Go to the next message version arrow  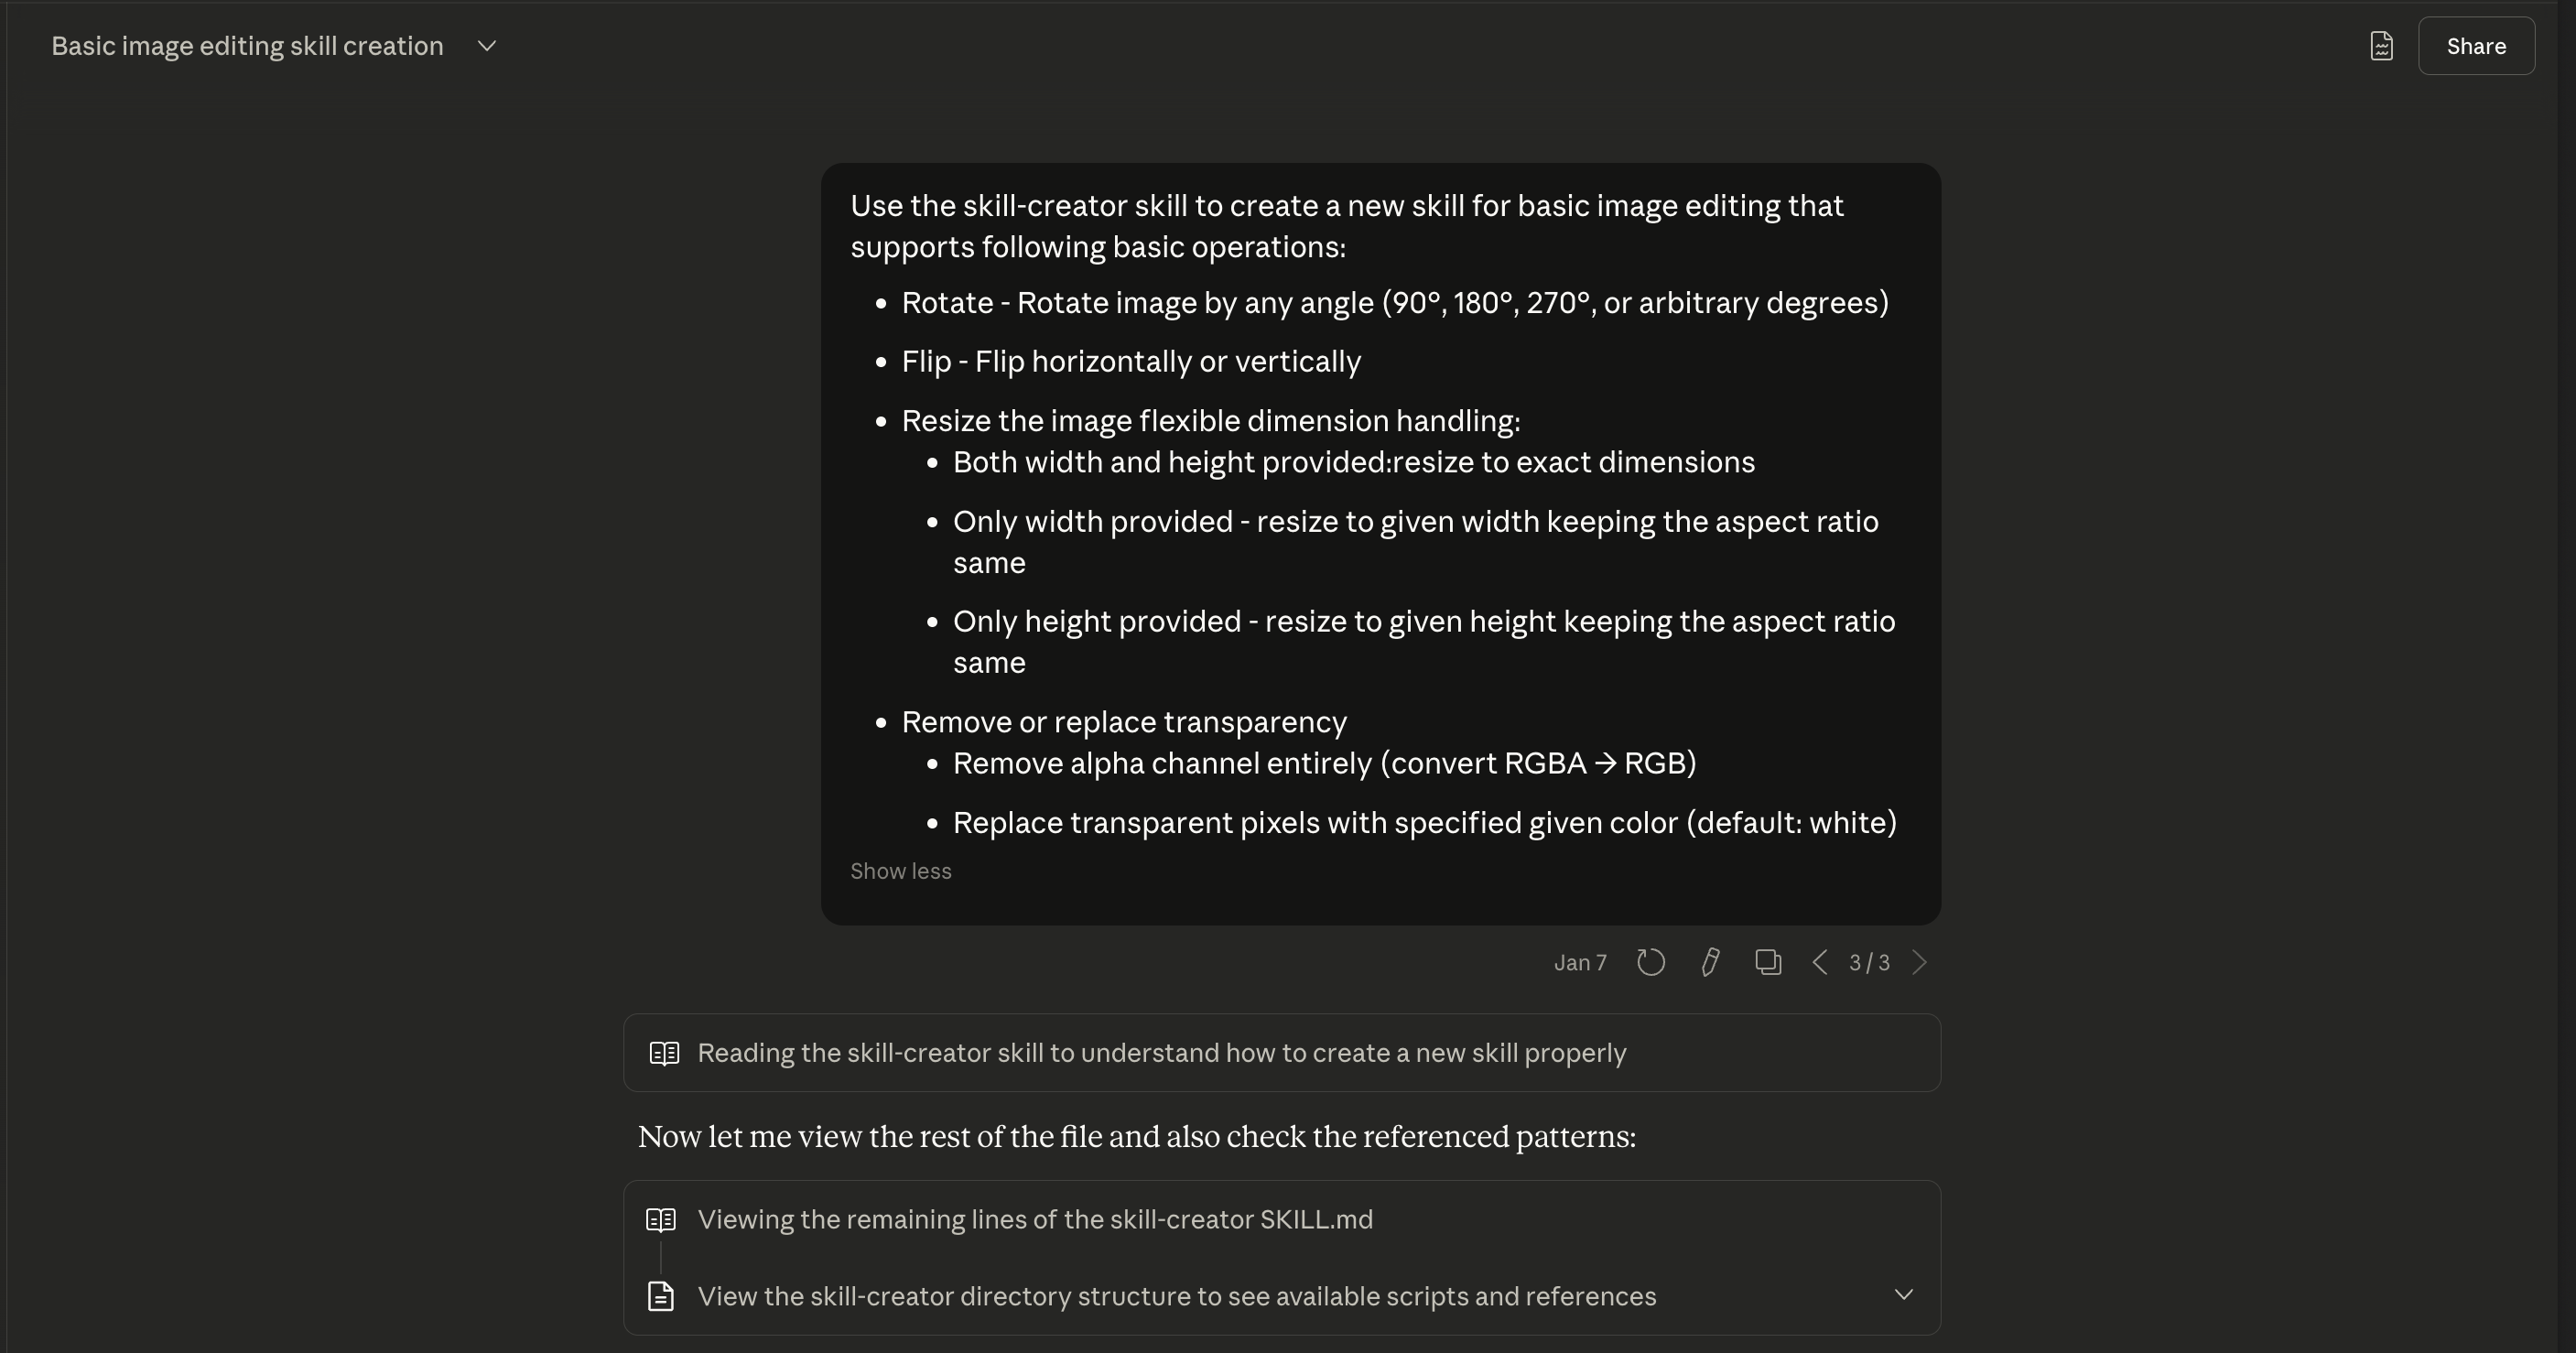(x=1919, y=962)
